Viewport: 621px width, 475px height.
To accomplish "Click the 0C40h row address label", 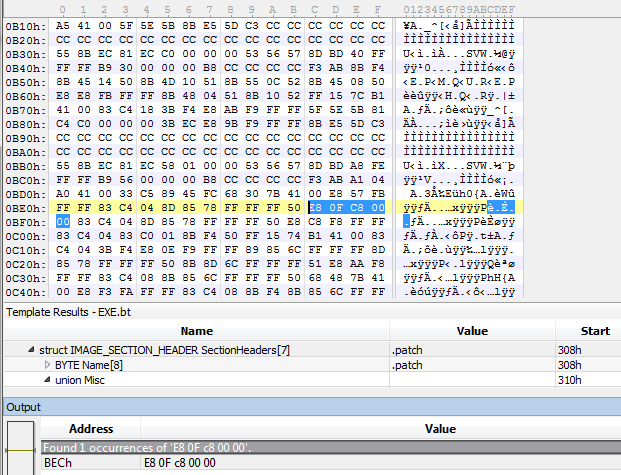I will tap(26, 292).
